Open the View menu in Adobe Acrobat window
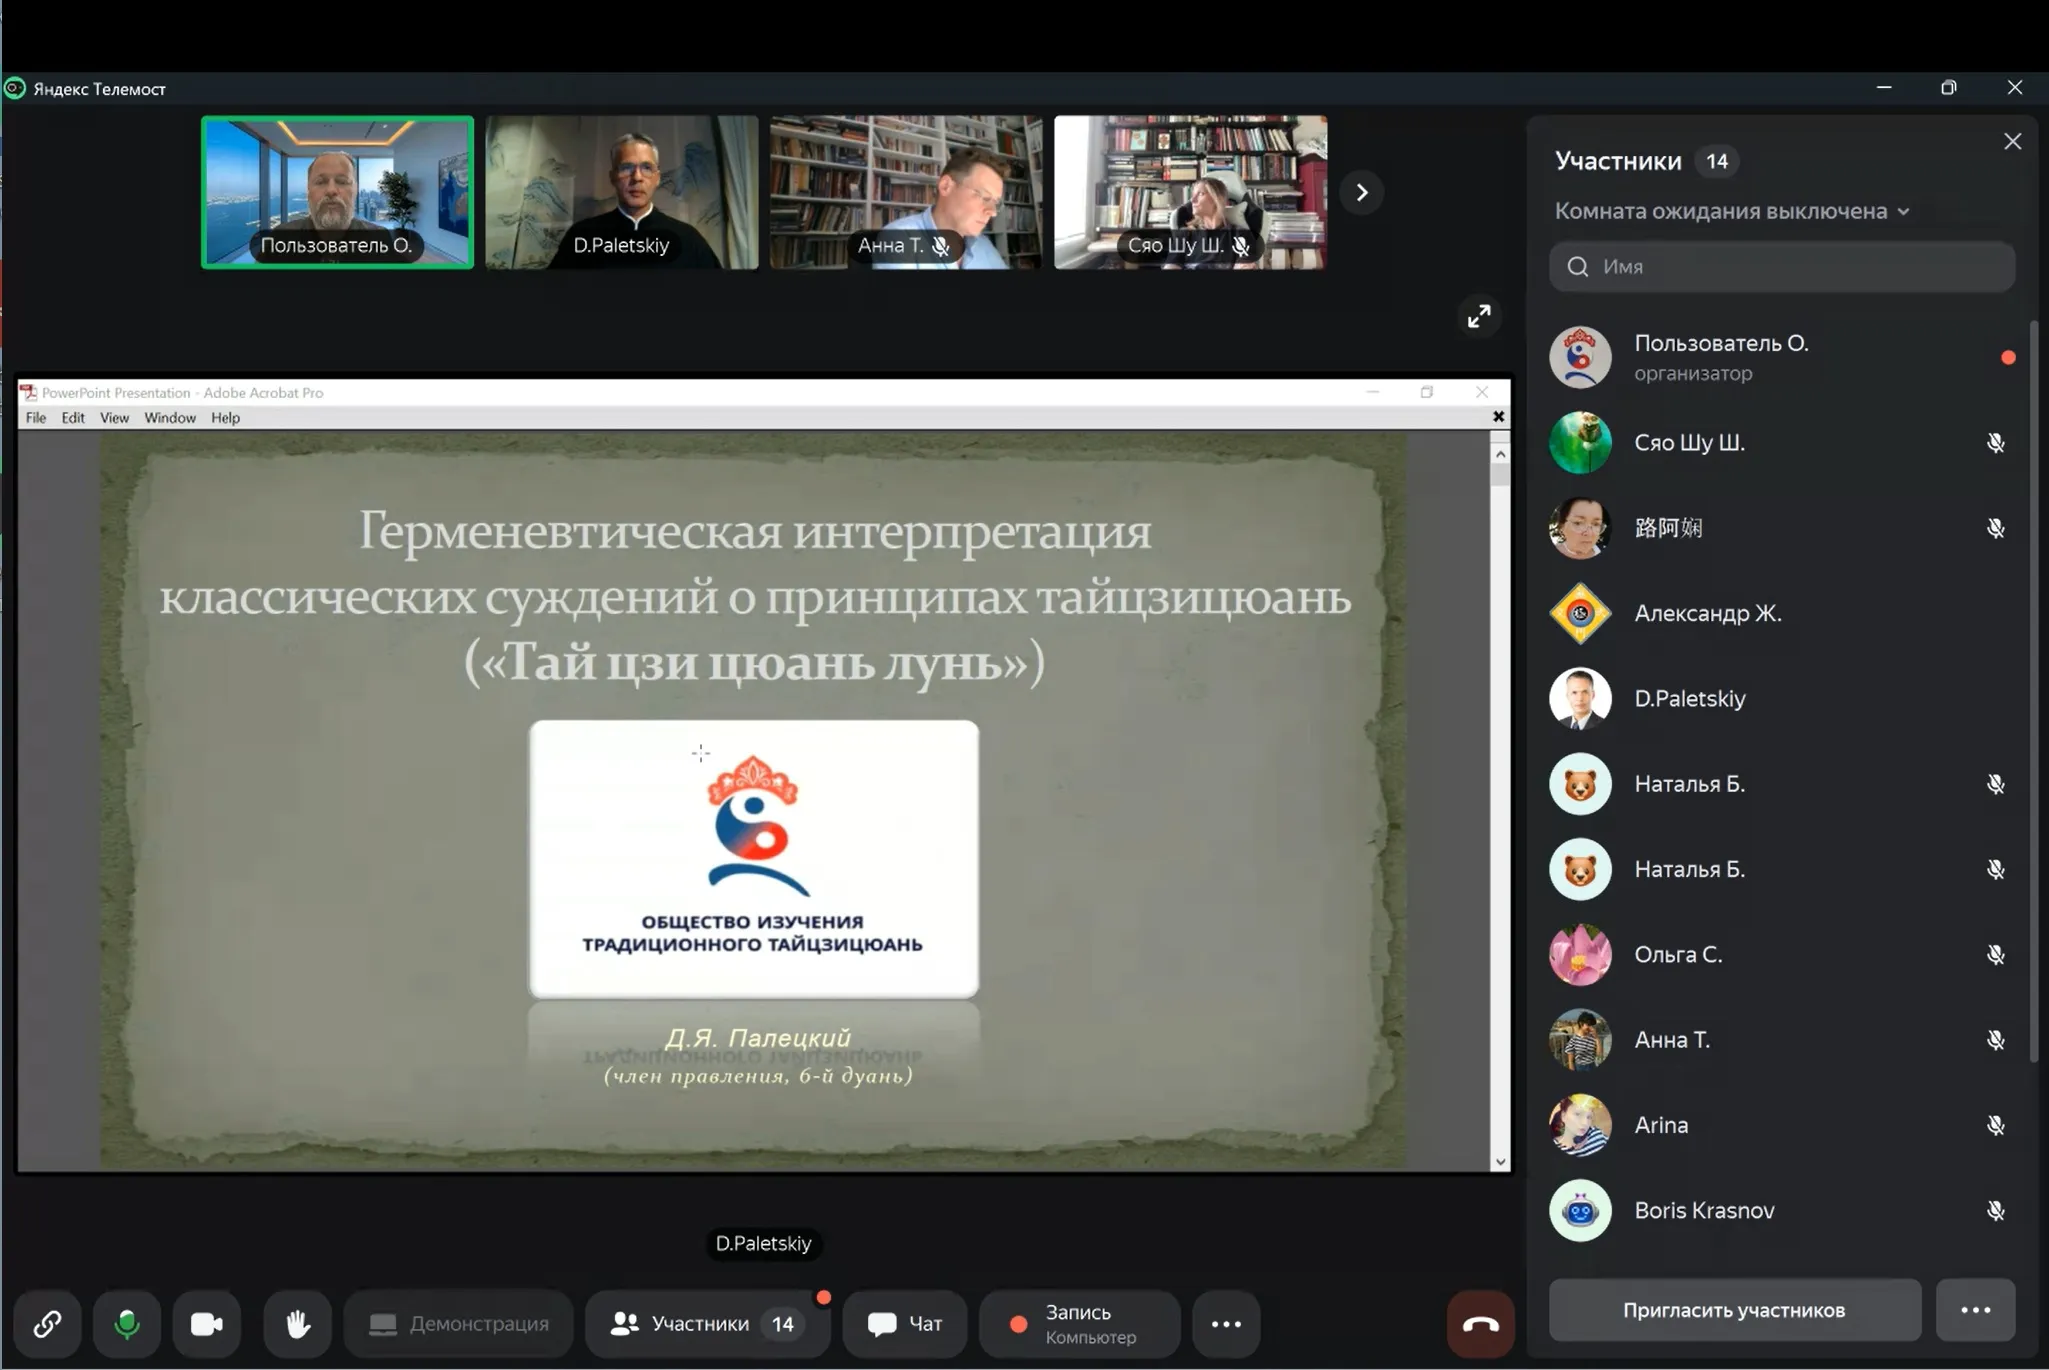The height and width of the screenshot is (1370, 2049). coord(114,418)
